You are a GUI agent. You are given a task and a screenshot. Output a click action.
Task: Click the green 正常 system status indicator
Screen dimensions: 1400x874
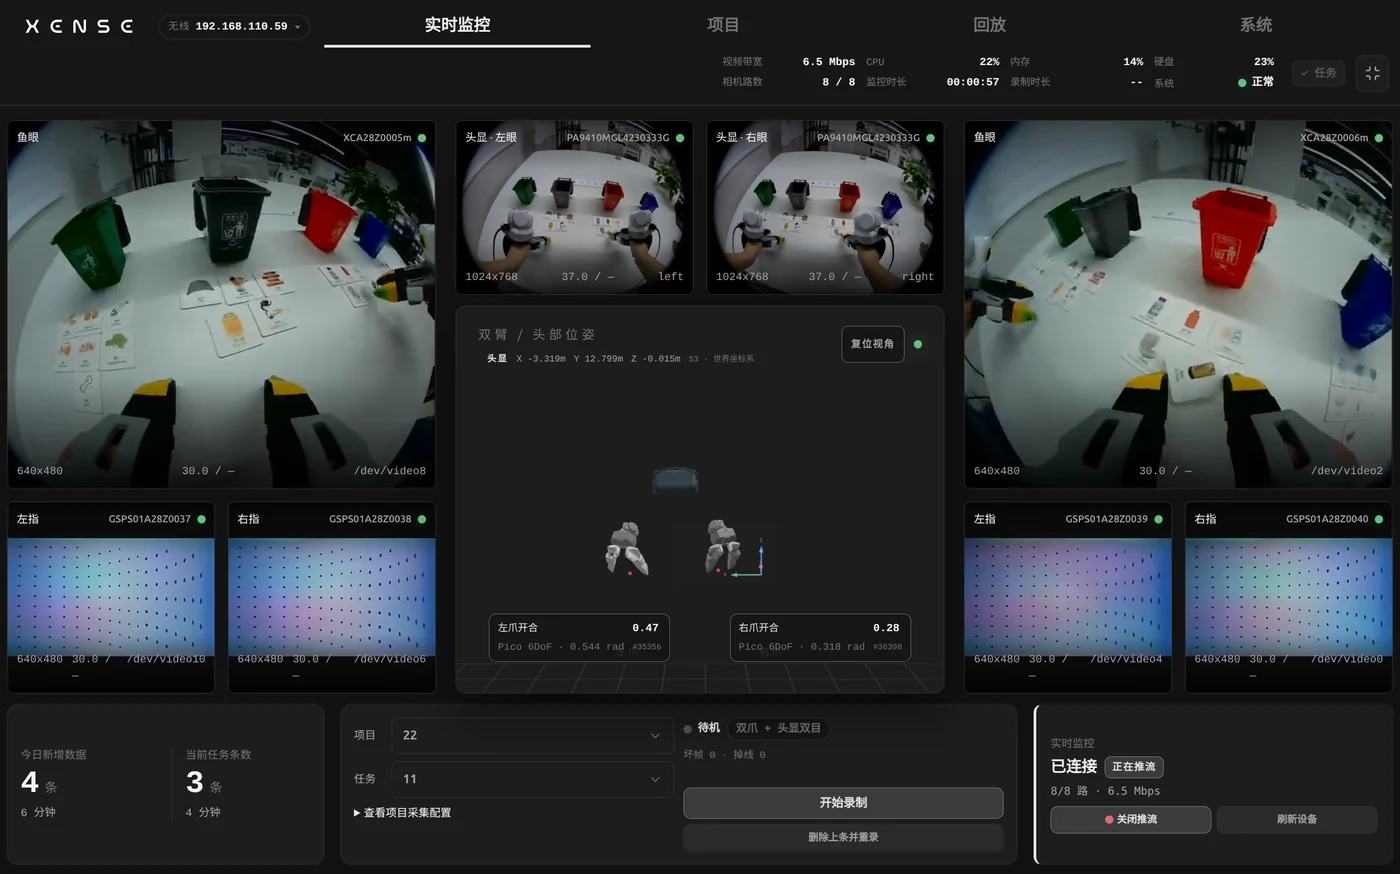click(x=1256, y=82)
